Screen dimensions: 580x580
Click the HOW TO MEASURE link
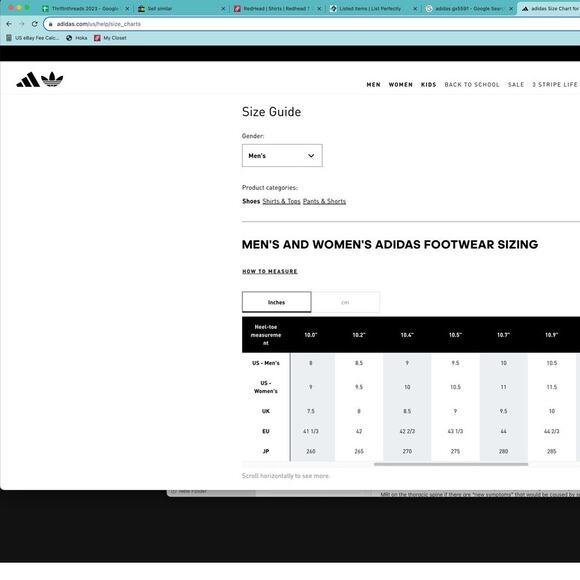tap(270, 272)
